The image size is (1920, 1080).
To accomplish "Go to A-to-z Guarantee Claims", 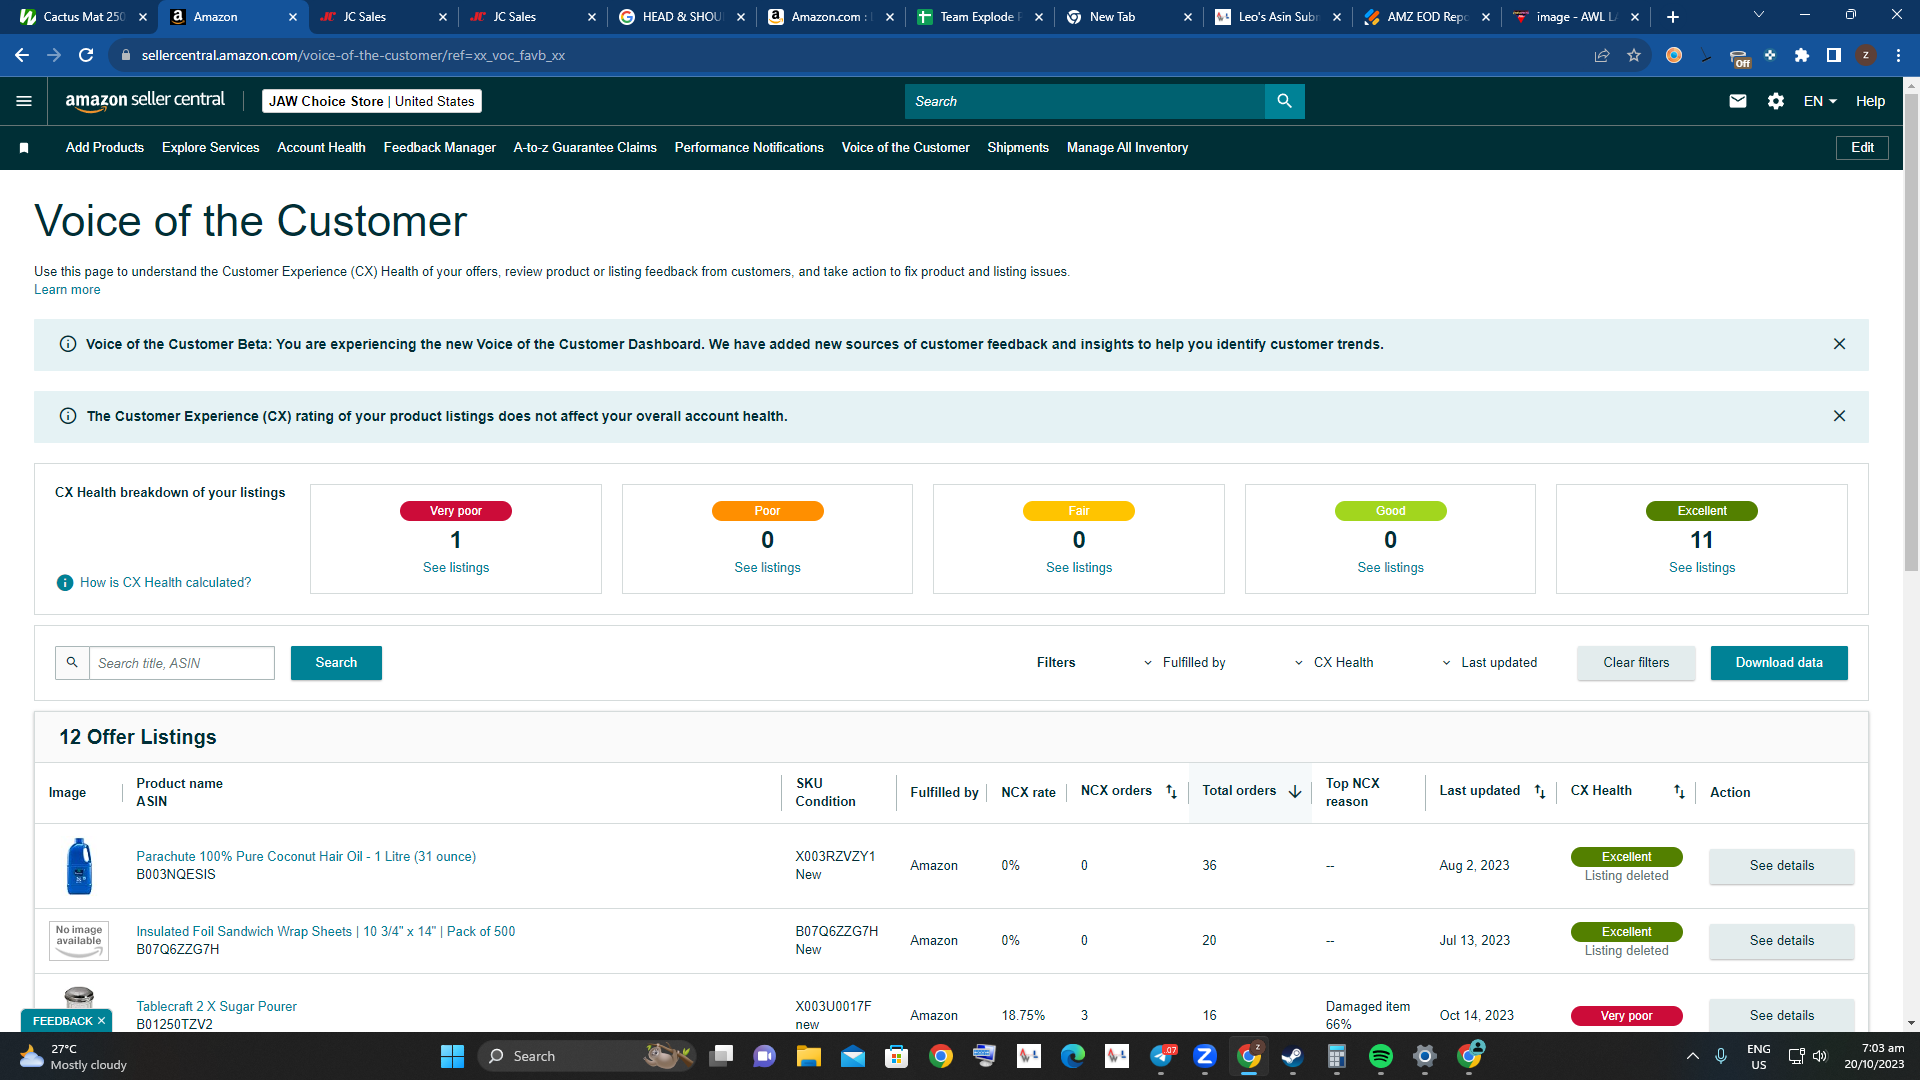I will click(x=585, y=148).
